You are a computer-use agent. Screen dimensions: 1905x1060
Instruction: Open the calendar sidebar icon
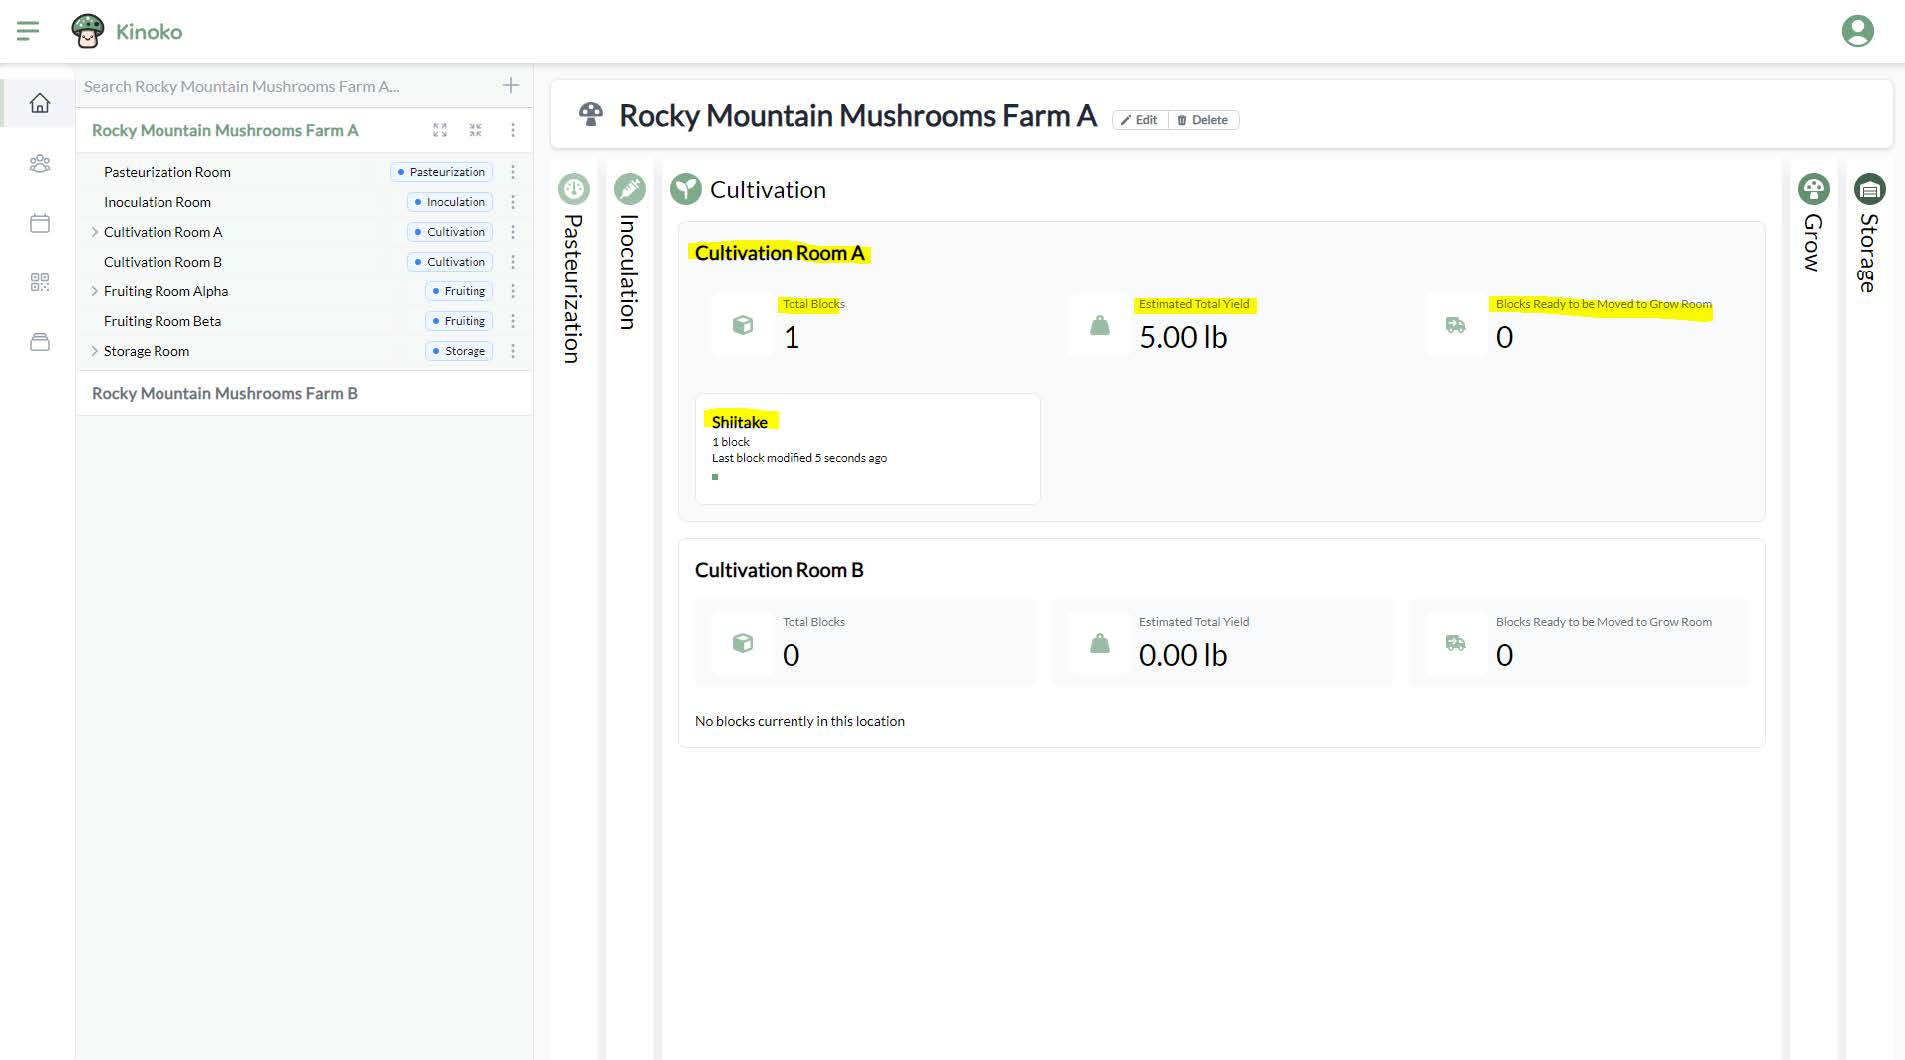point(40,223)
